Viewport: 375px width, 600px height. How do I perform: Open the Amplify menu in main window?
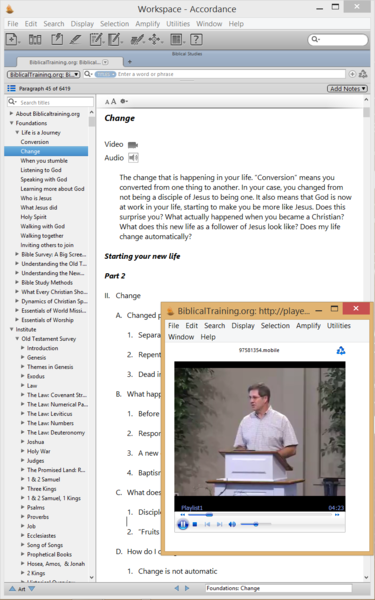[x=147, y=24]
